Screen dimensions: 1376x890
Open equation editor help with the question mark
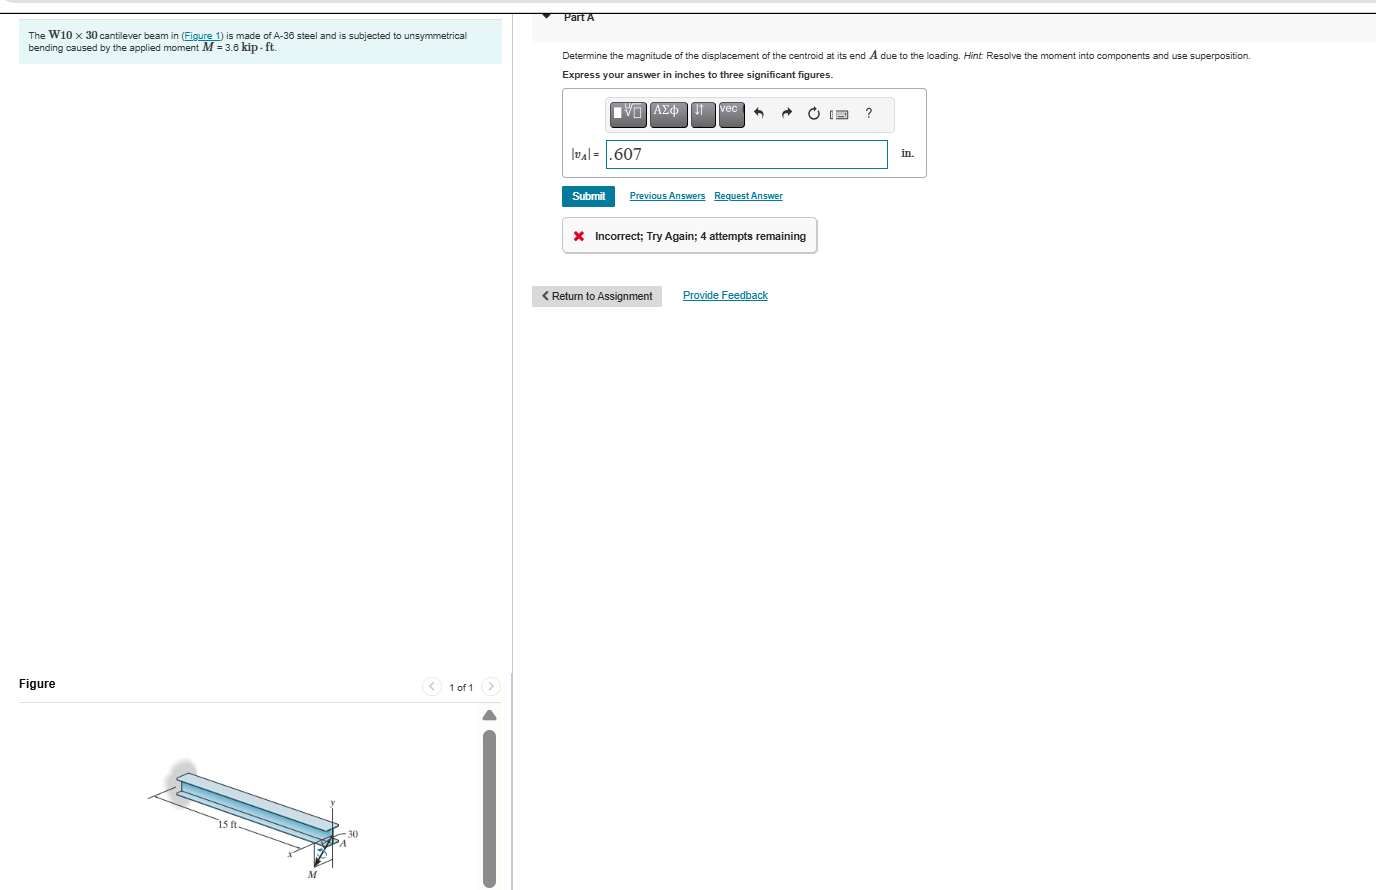coord(868,113)
